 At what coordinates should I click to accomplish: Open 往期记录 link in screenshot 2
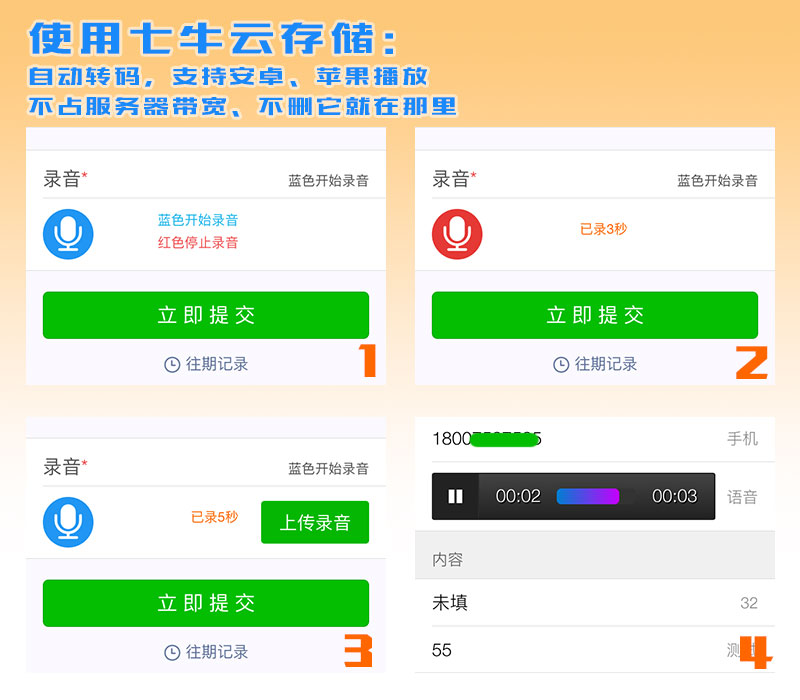coord(606,365)
